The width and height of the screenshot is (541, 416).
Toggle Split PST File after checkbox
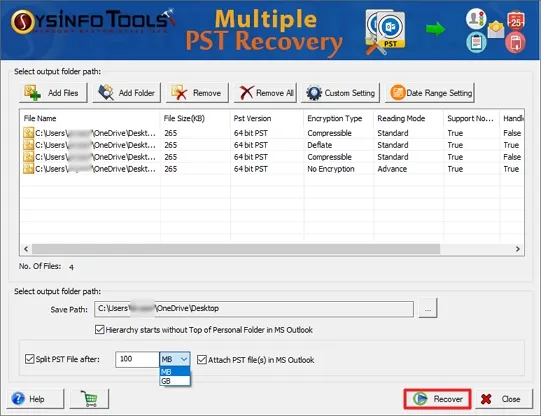pos(30,359)
